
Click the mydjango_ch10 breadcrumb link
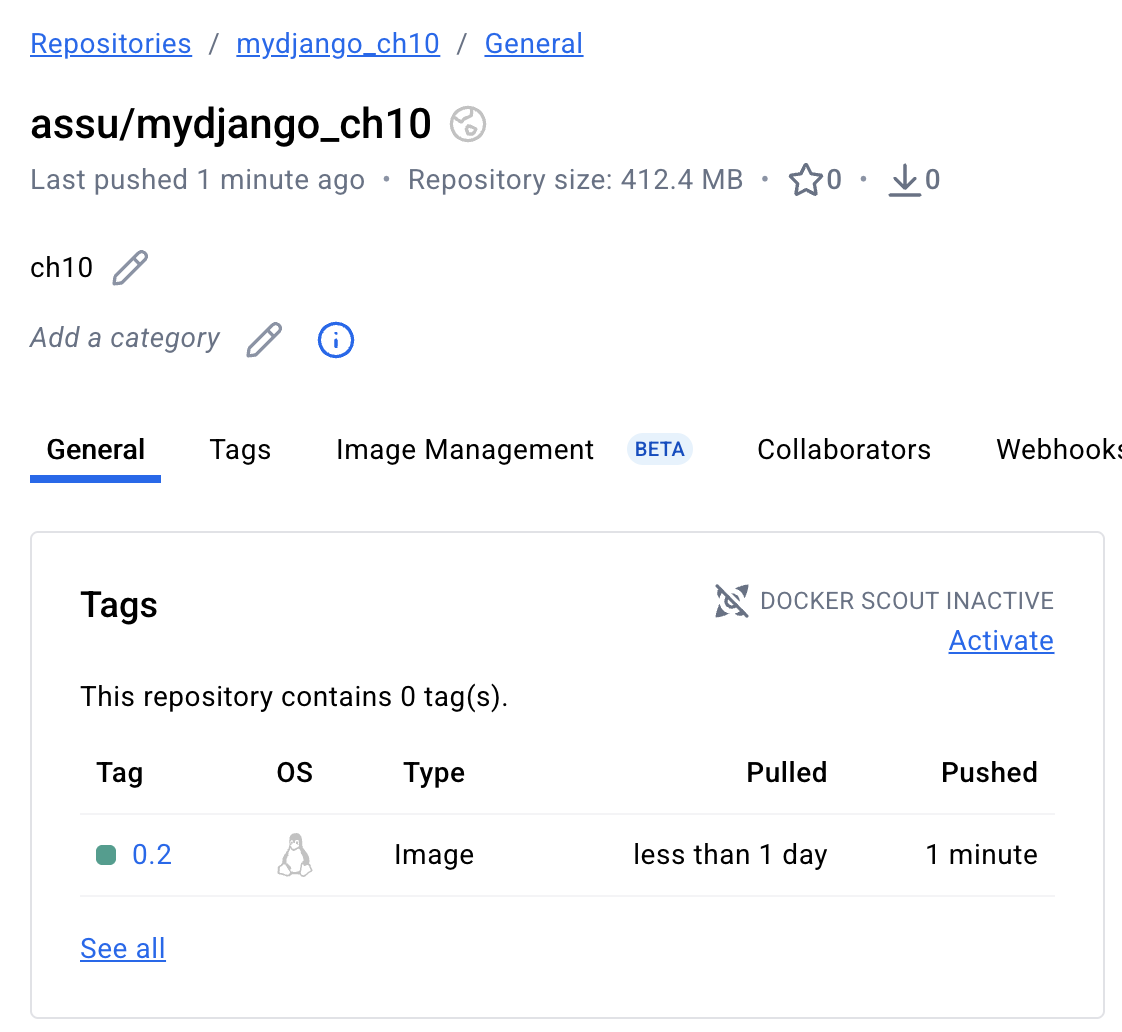pyautogui.click(x=338, y=44)
